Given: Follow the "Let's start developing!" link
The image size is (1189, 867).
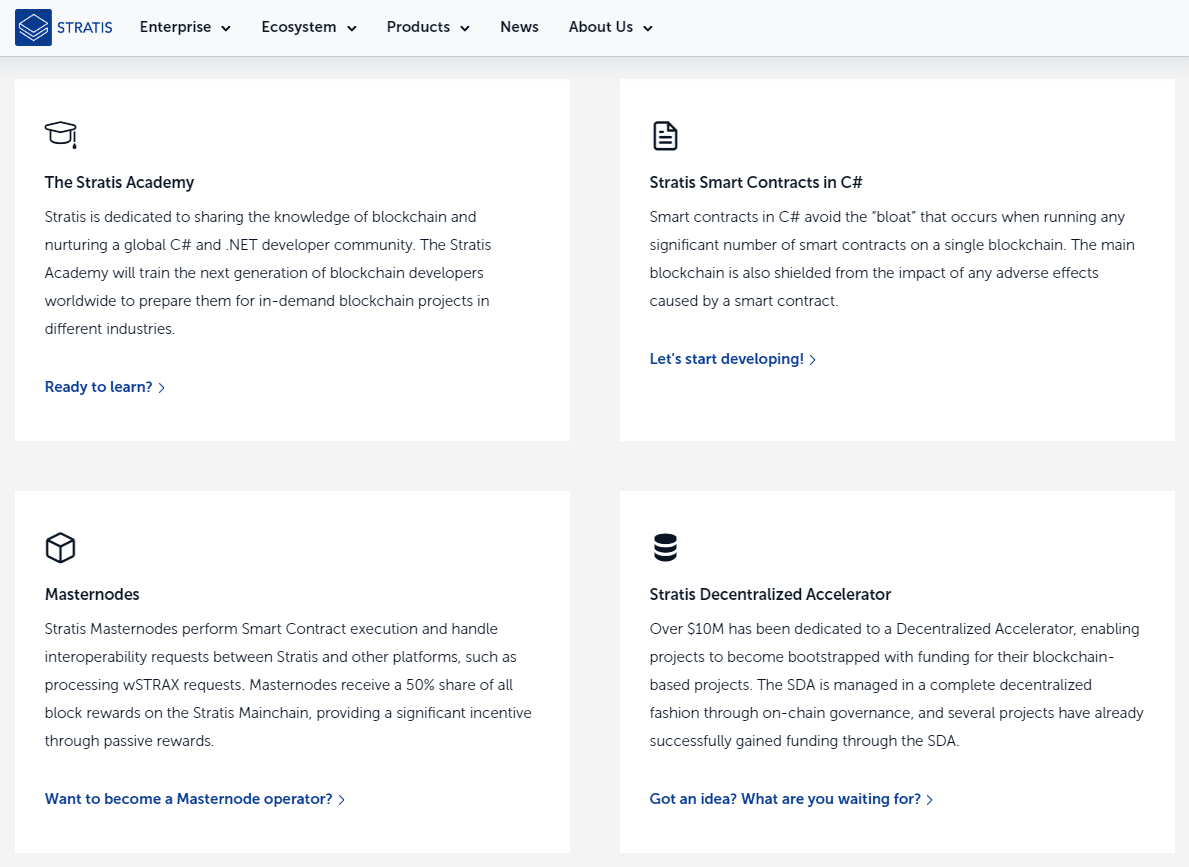Looking at the screenshot, I should (x=727, y=359).
